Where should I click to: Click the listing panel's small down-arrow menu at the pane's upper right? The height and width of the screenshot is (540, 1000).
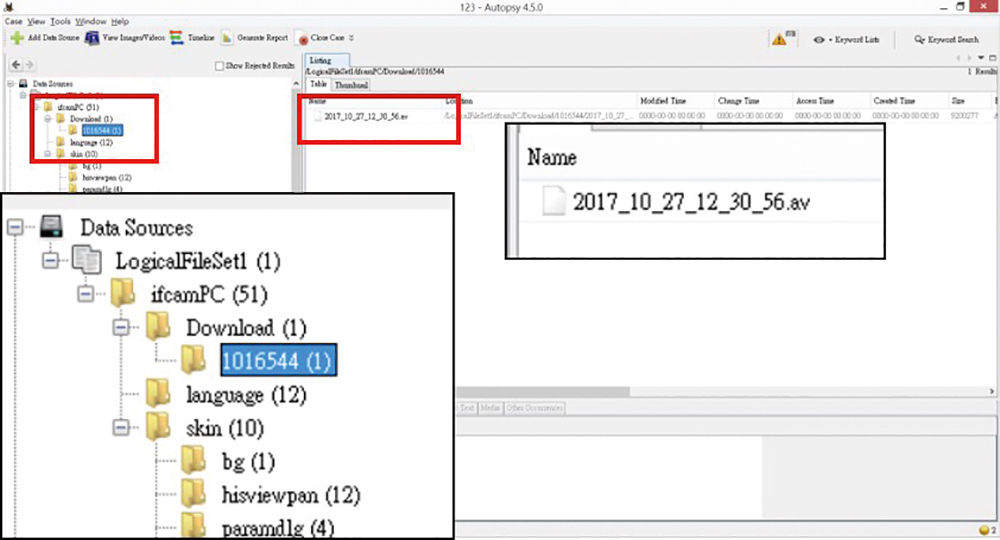point(981,58)
